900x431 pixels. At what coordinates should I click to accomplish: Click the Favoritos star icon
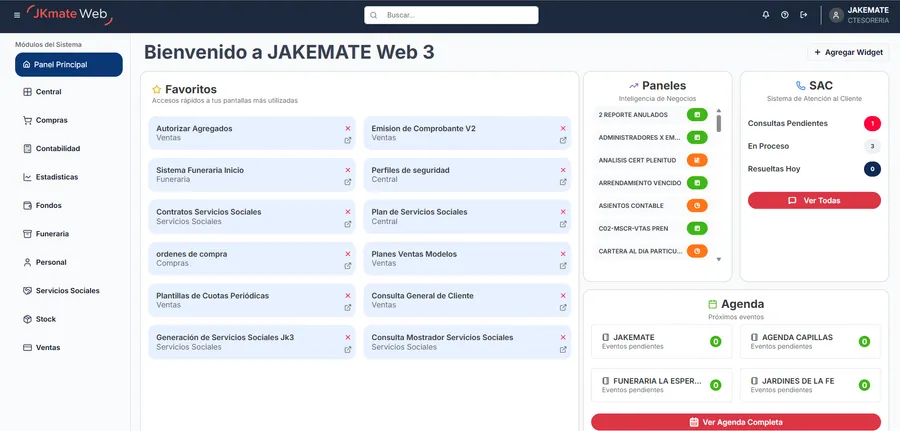156,90
